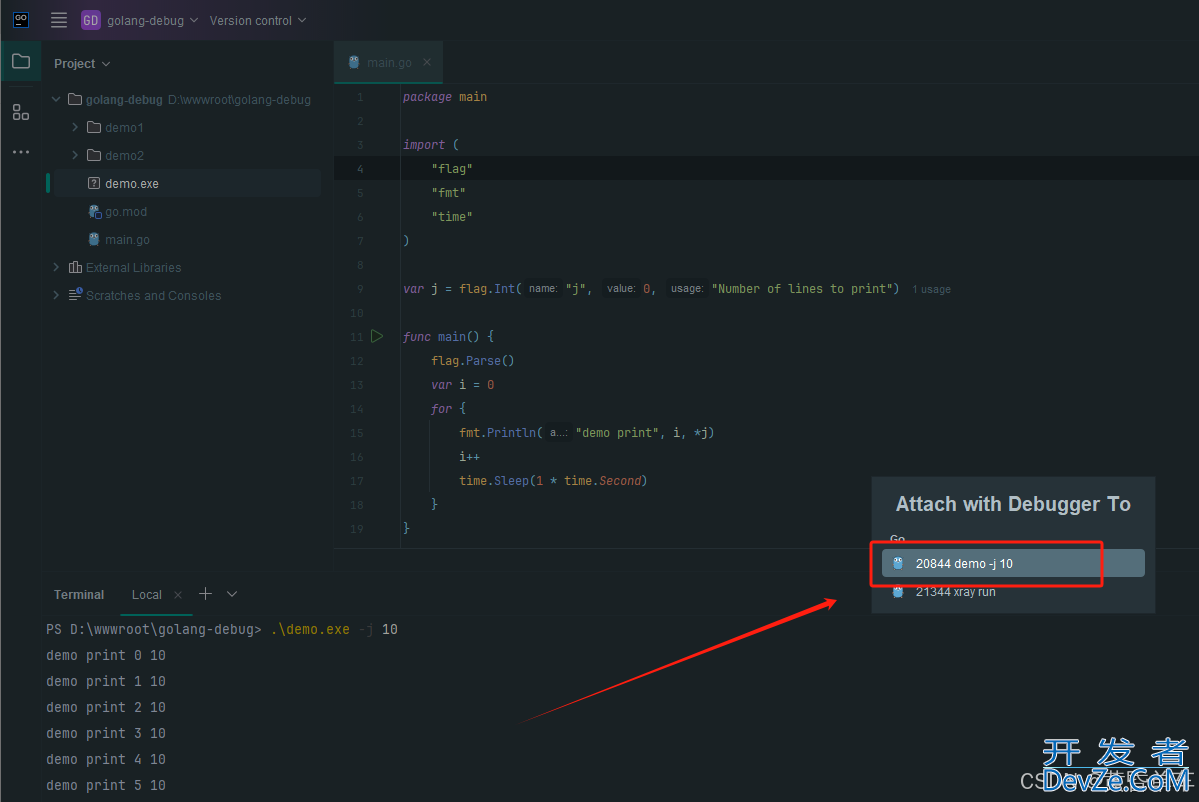This screenshot has width=1199, height=802.
Task: Open the Project view dropdown
Action: click(82, 63)
